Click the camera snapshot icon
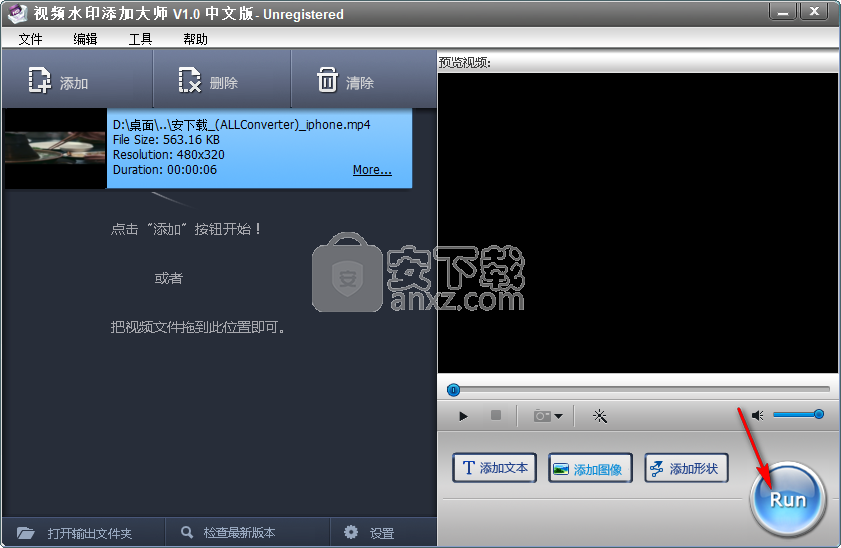 tap(542, 416)
